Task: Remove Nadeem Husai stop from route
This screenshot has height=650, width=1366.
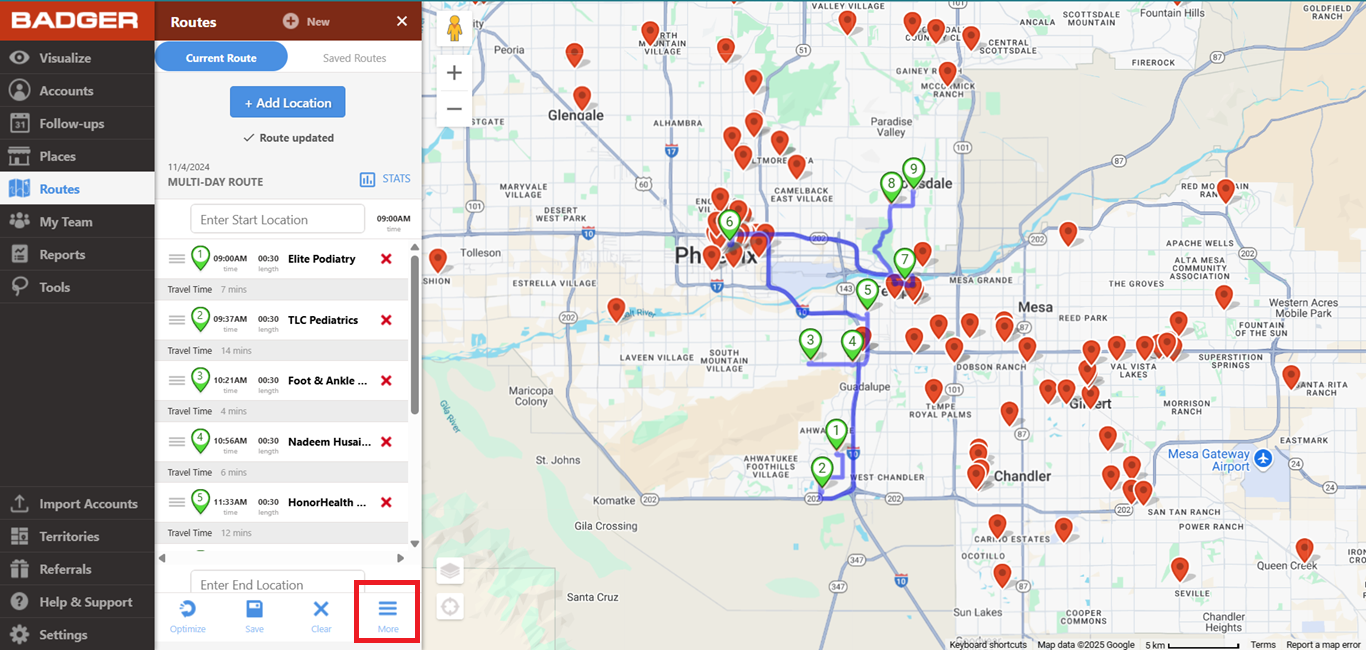Action: pyautogui.click(x=386, y=442)
